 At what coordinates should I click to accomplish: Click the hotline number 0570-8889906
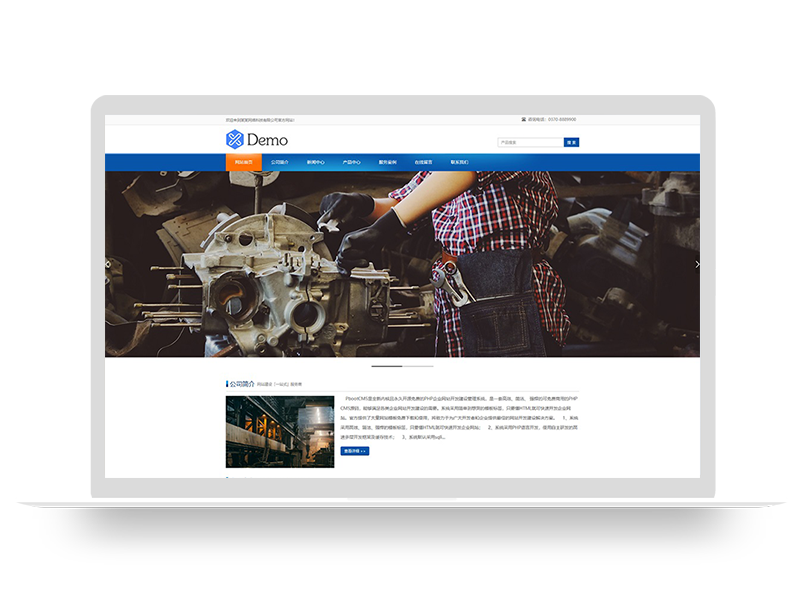pos(562,119)
